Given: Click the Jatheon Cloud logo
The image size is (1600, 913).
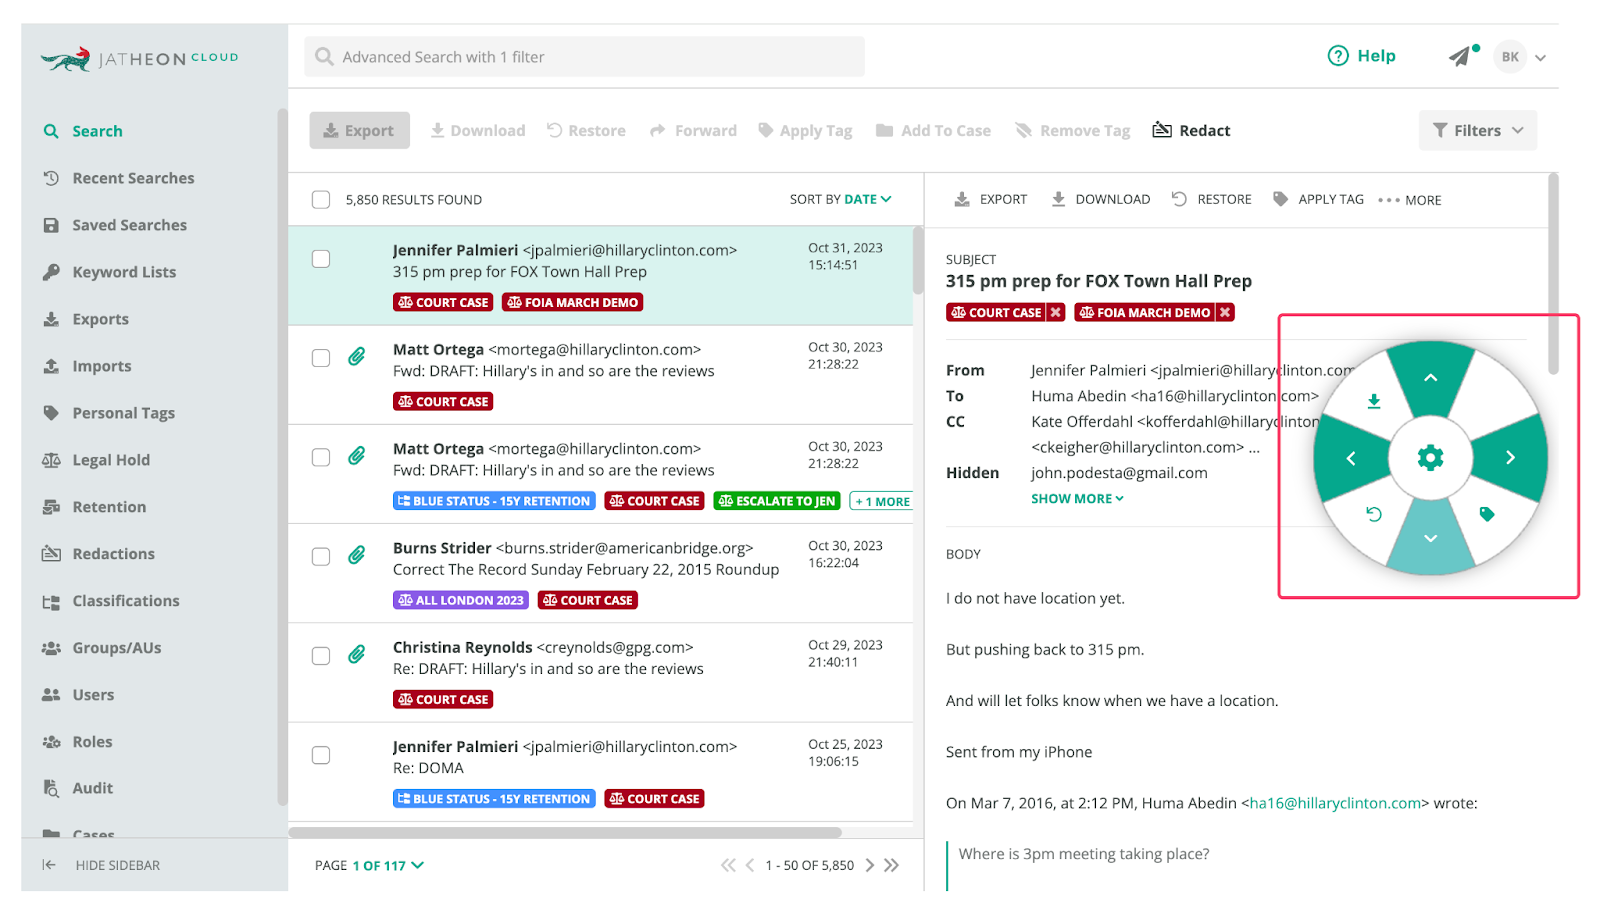Looking at the screenshot, I should pos(139,59).
